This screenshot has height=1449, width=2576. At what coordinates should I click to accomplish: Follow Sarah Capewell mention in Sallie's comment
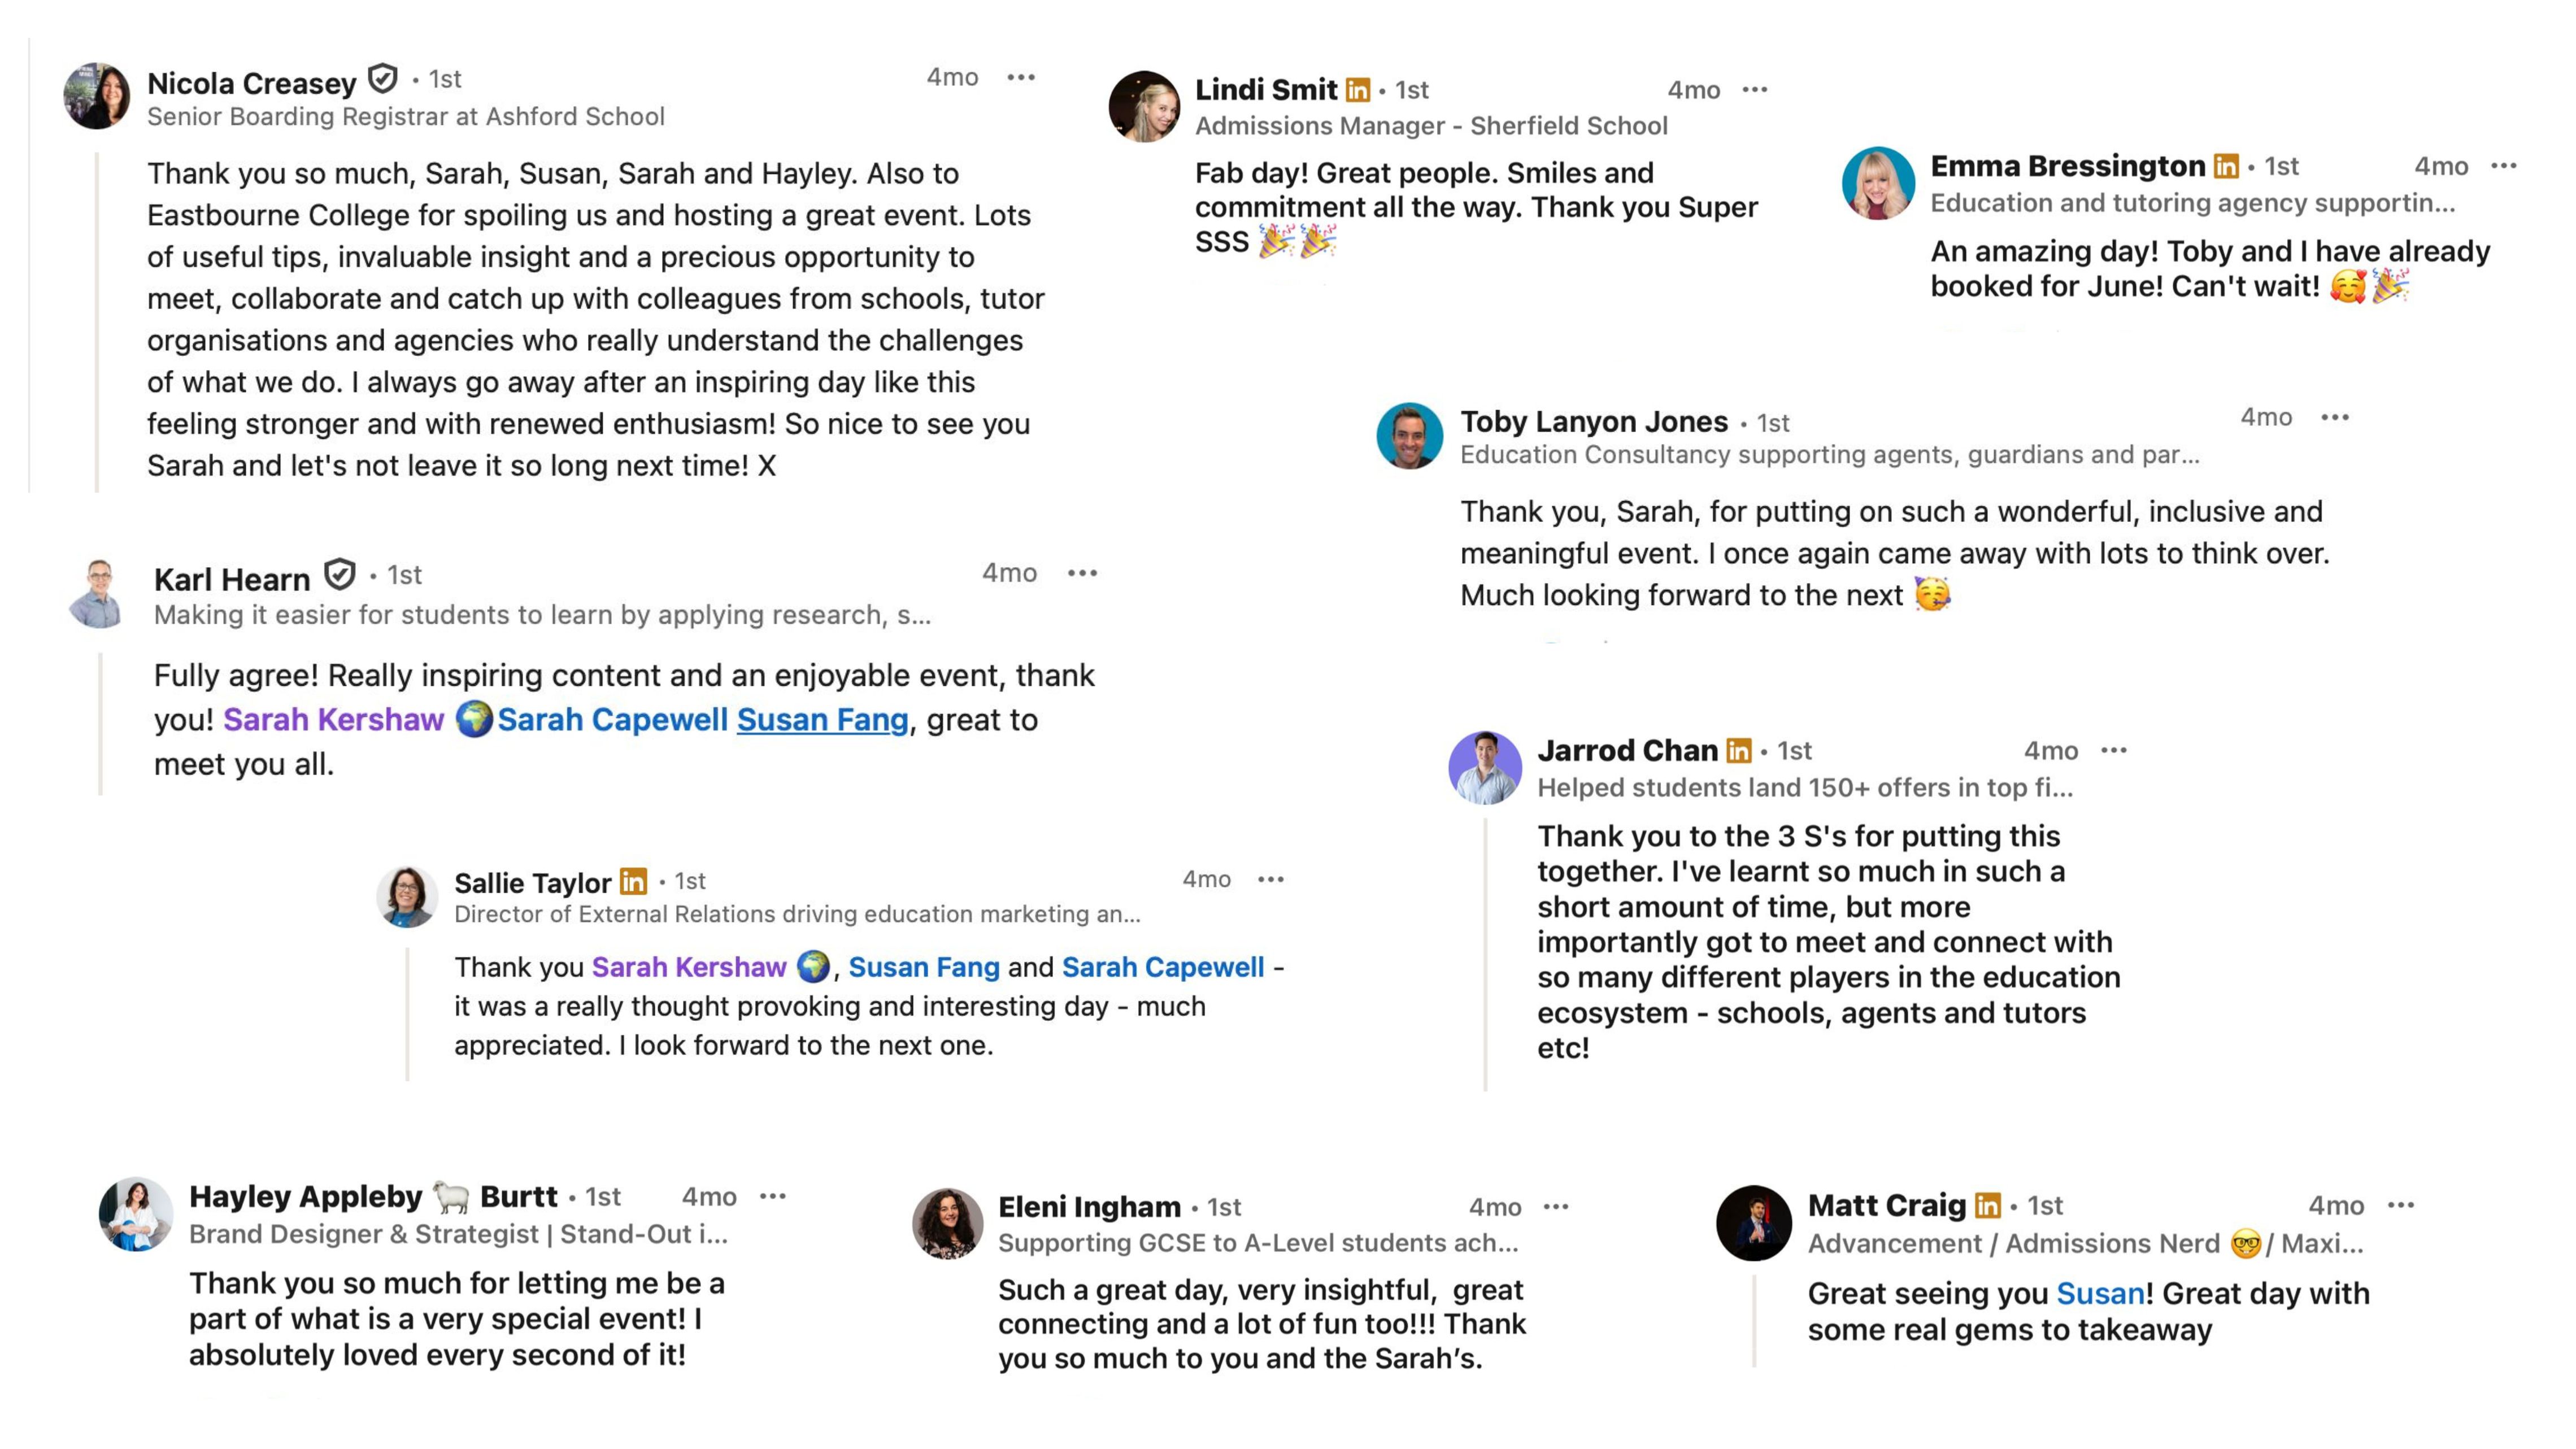1162,967
